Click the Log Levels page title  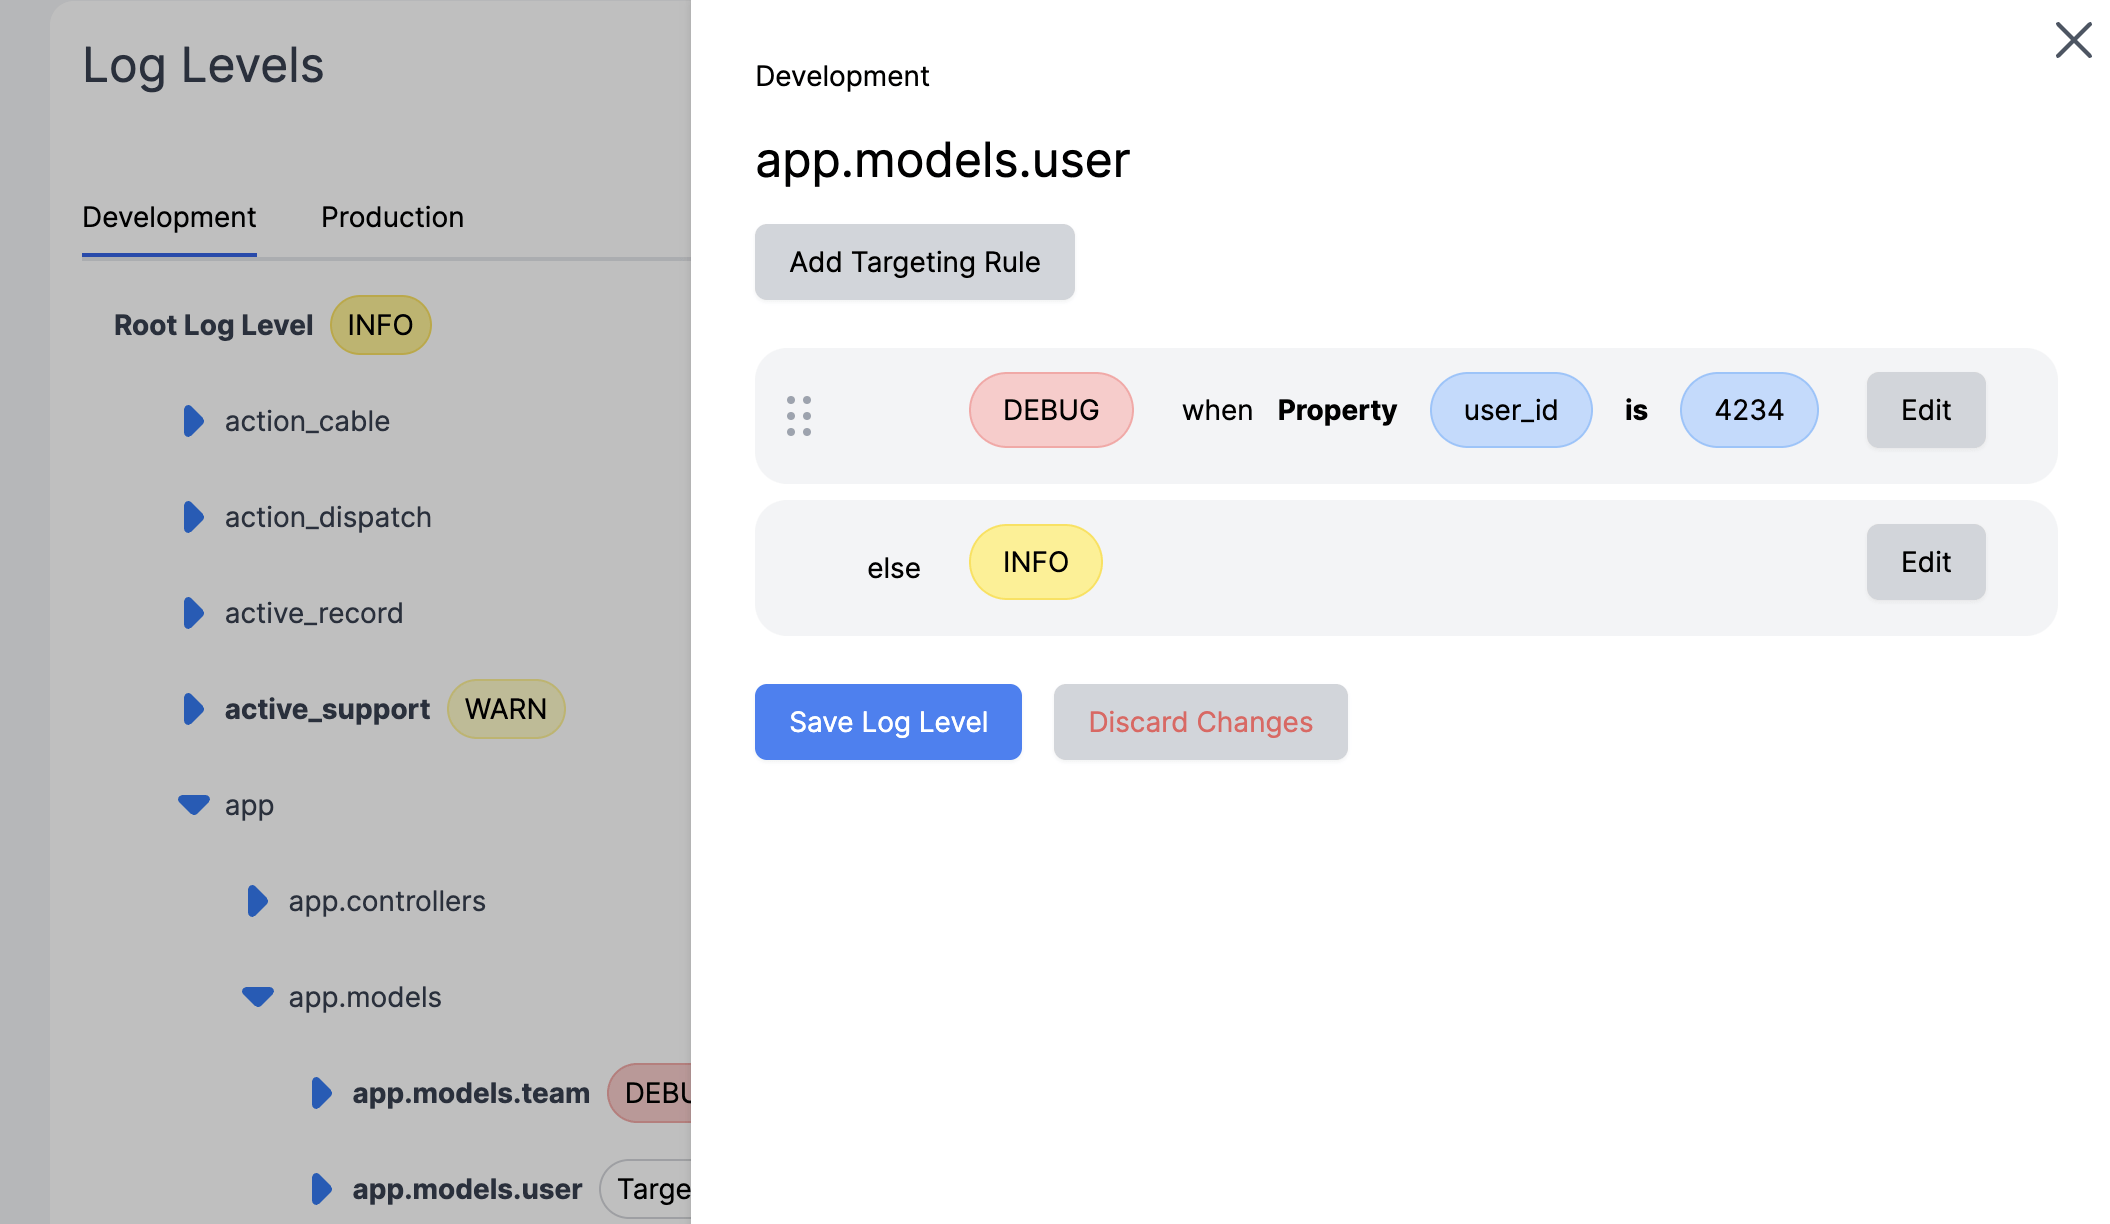[203, 66]
